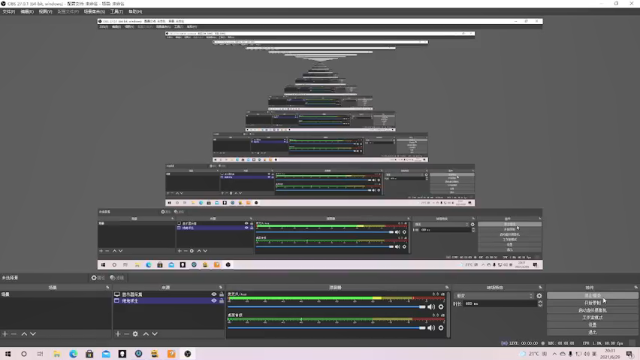Click the window capture source icon
The image size is (640, 360).
point(117,301)
